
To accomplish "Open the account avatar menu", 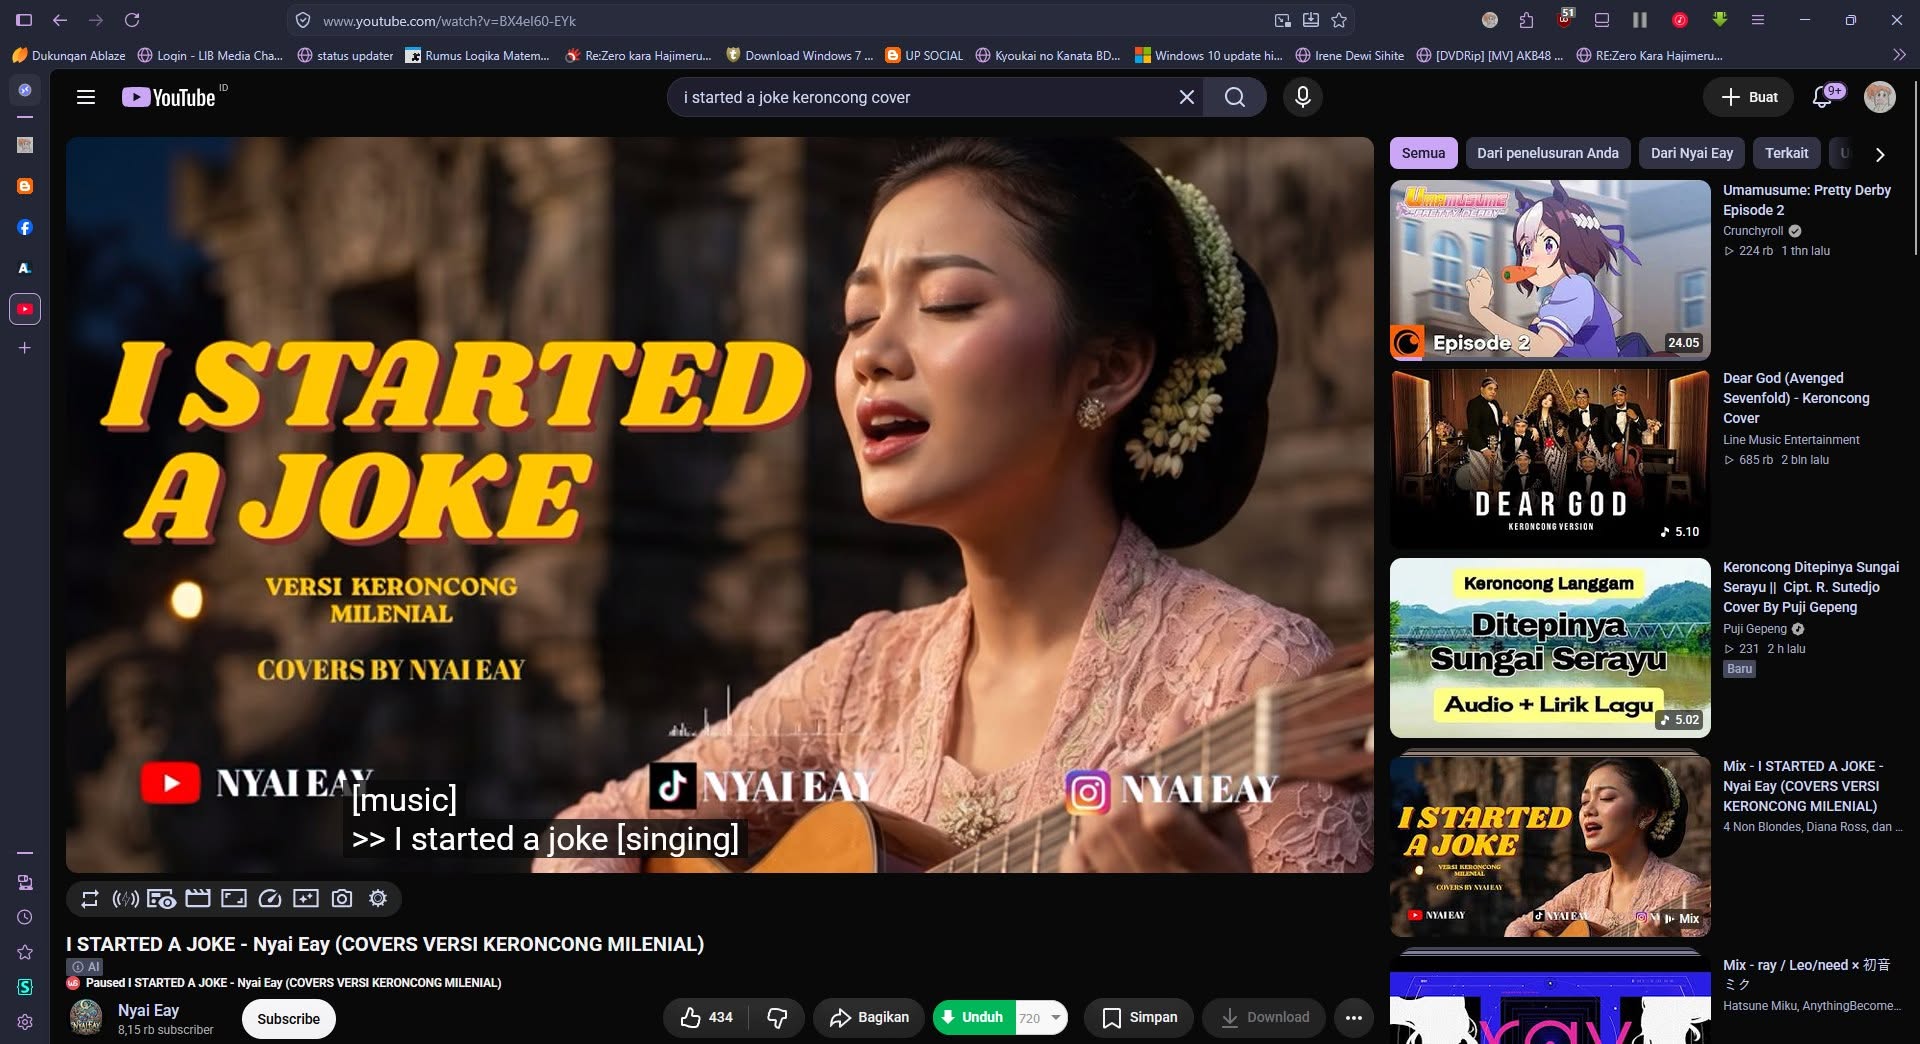I will (1880, 97).
